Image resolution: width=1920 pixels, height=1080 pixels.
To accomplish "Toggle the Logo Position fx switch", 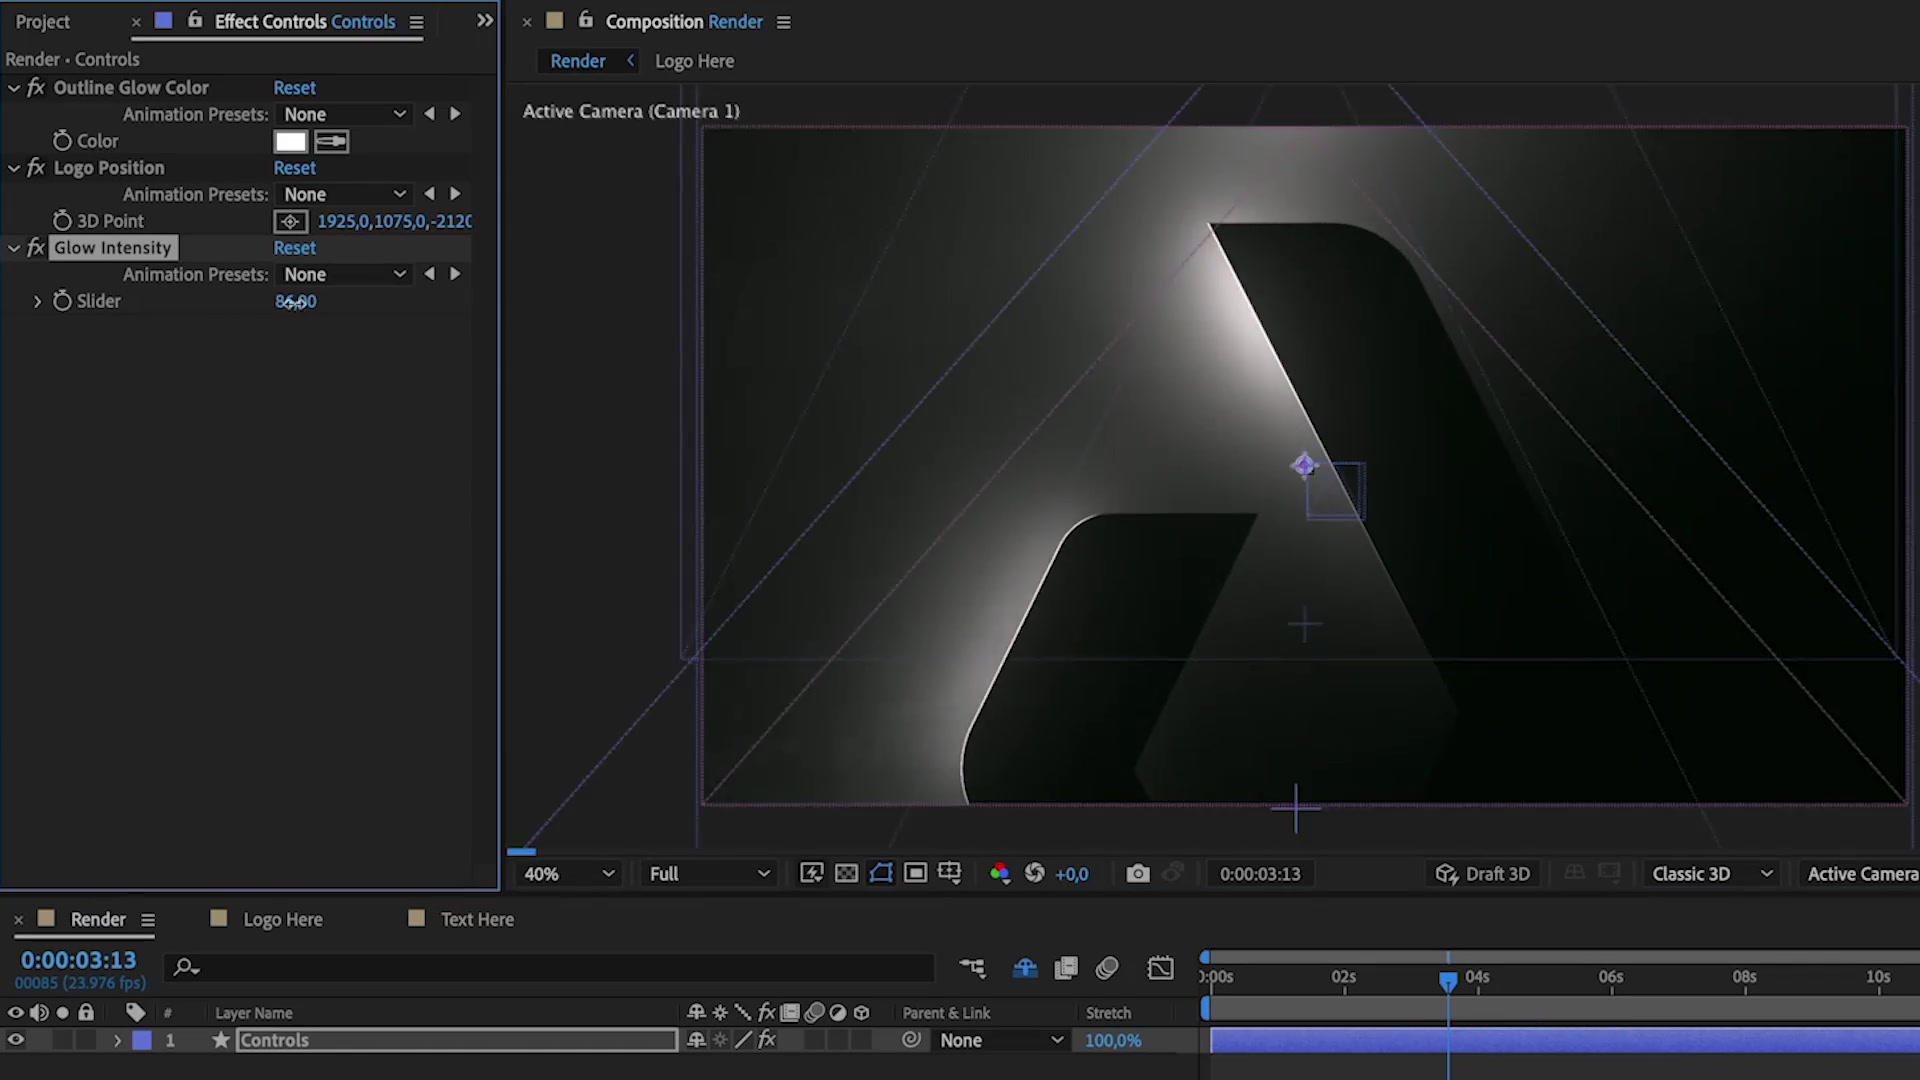I will point(36,168).
